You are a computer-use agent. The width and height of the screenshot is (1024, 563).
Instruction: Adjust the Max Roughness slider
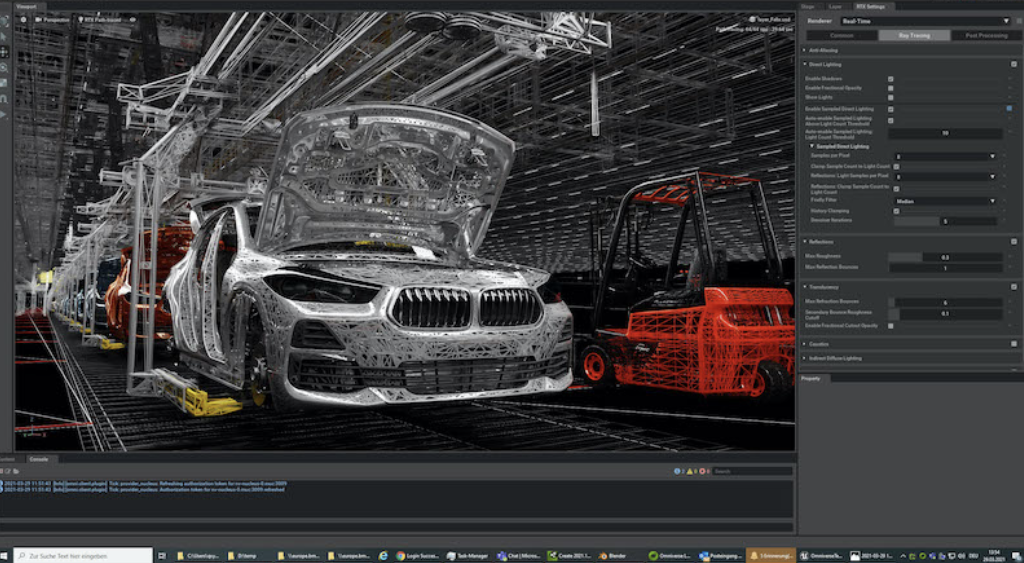945,257
